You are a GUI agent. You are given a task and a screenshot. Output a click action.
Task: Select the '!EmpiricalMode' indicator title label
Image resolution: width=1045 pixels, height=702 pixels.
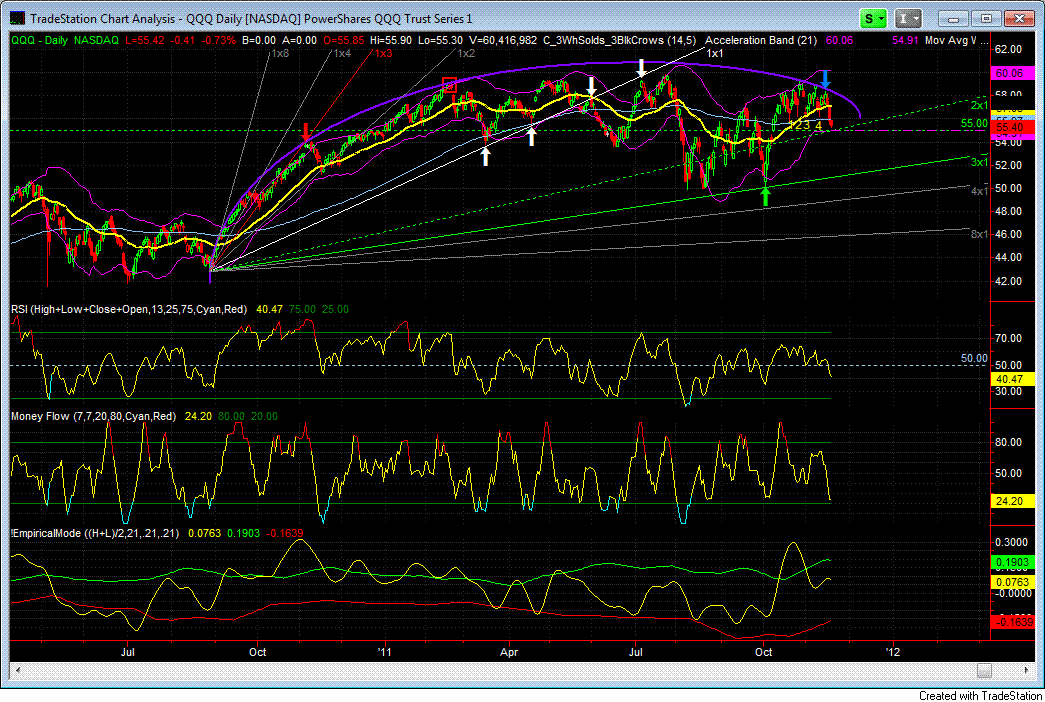coord(95,533)
